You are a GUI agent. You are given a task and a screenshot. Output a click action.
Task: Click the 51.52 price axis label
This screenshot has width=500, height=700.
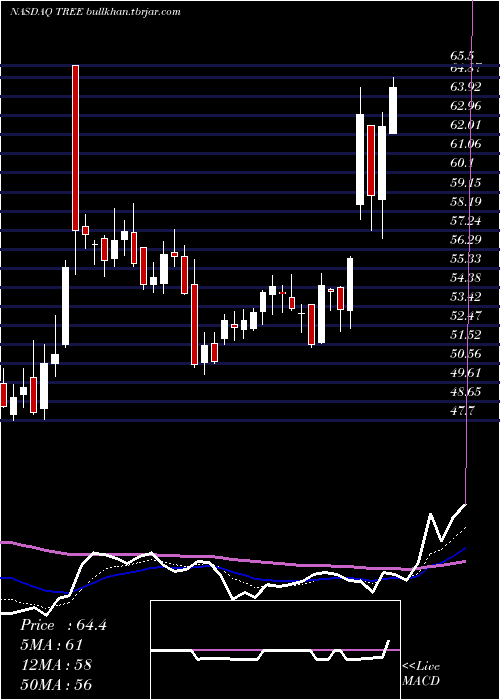click(466, 335)
